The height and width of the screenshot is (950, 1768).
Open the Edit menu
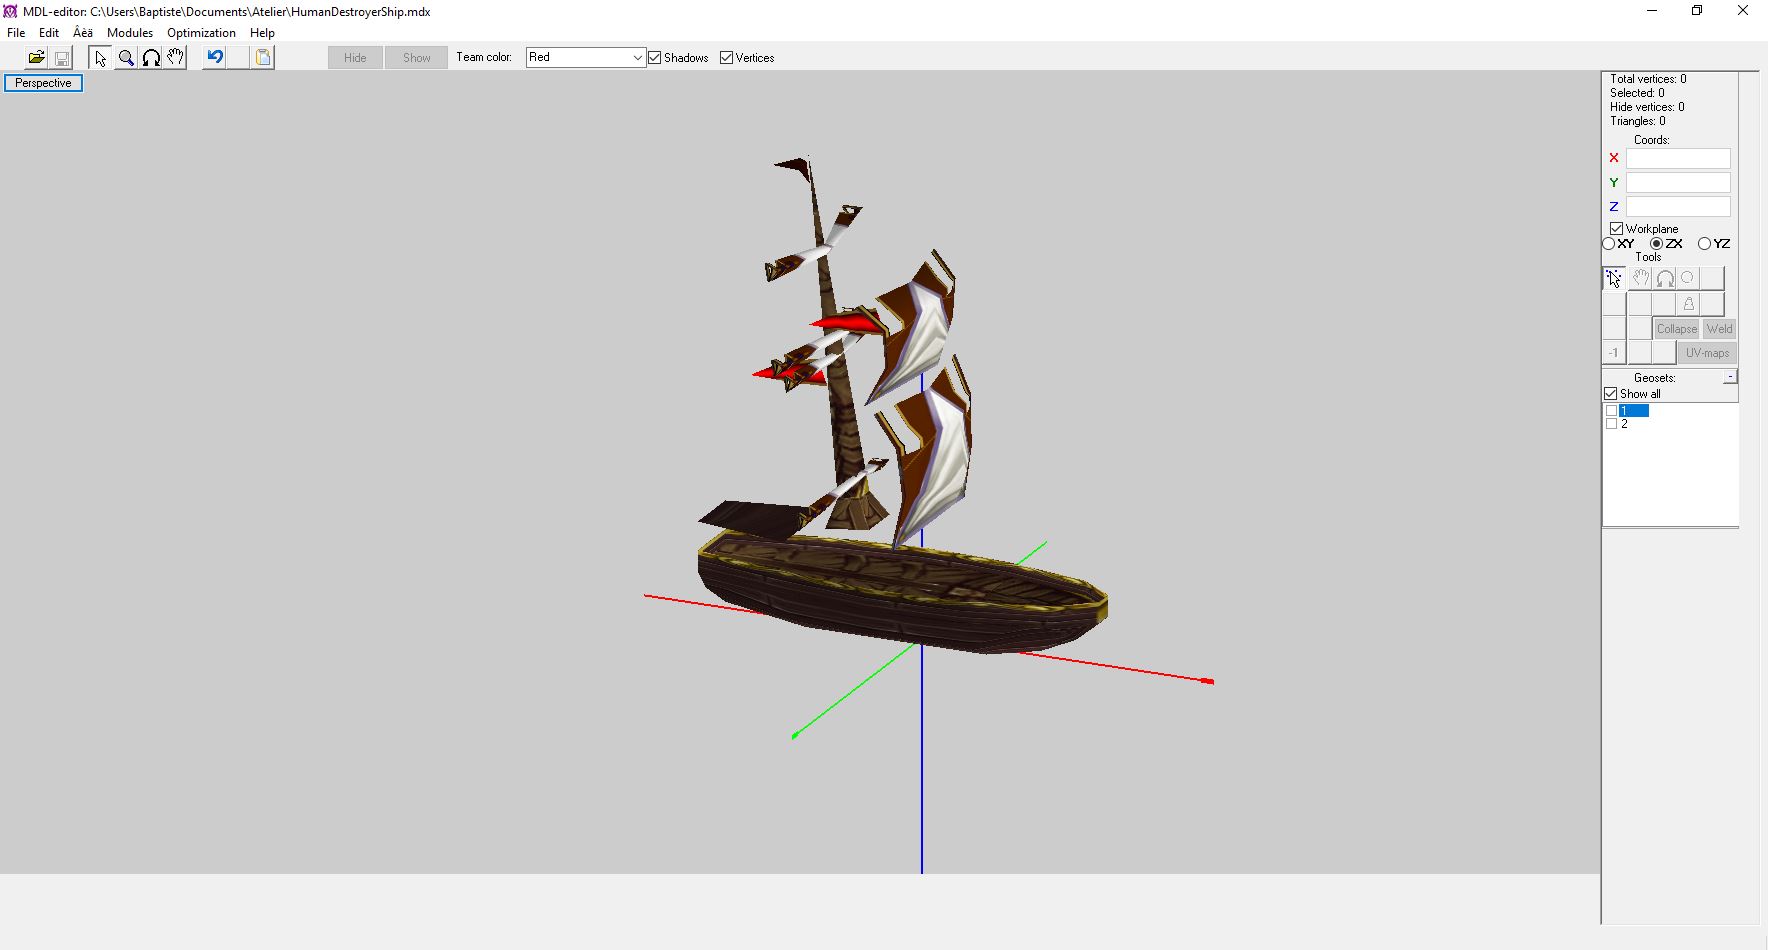49,33
